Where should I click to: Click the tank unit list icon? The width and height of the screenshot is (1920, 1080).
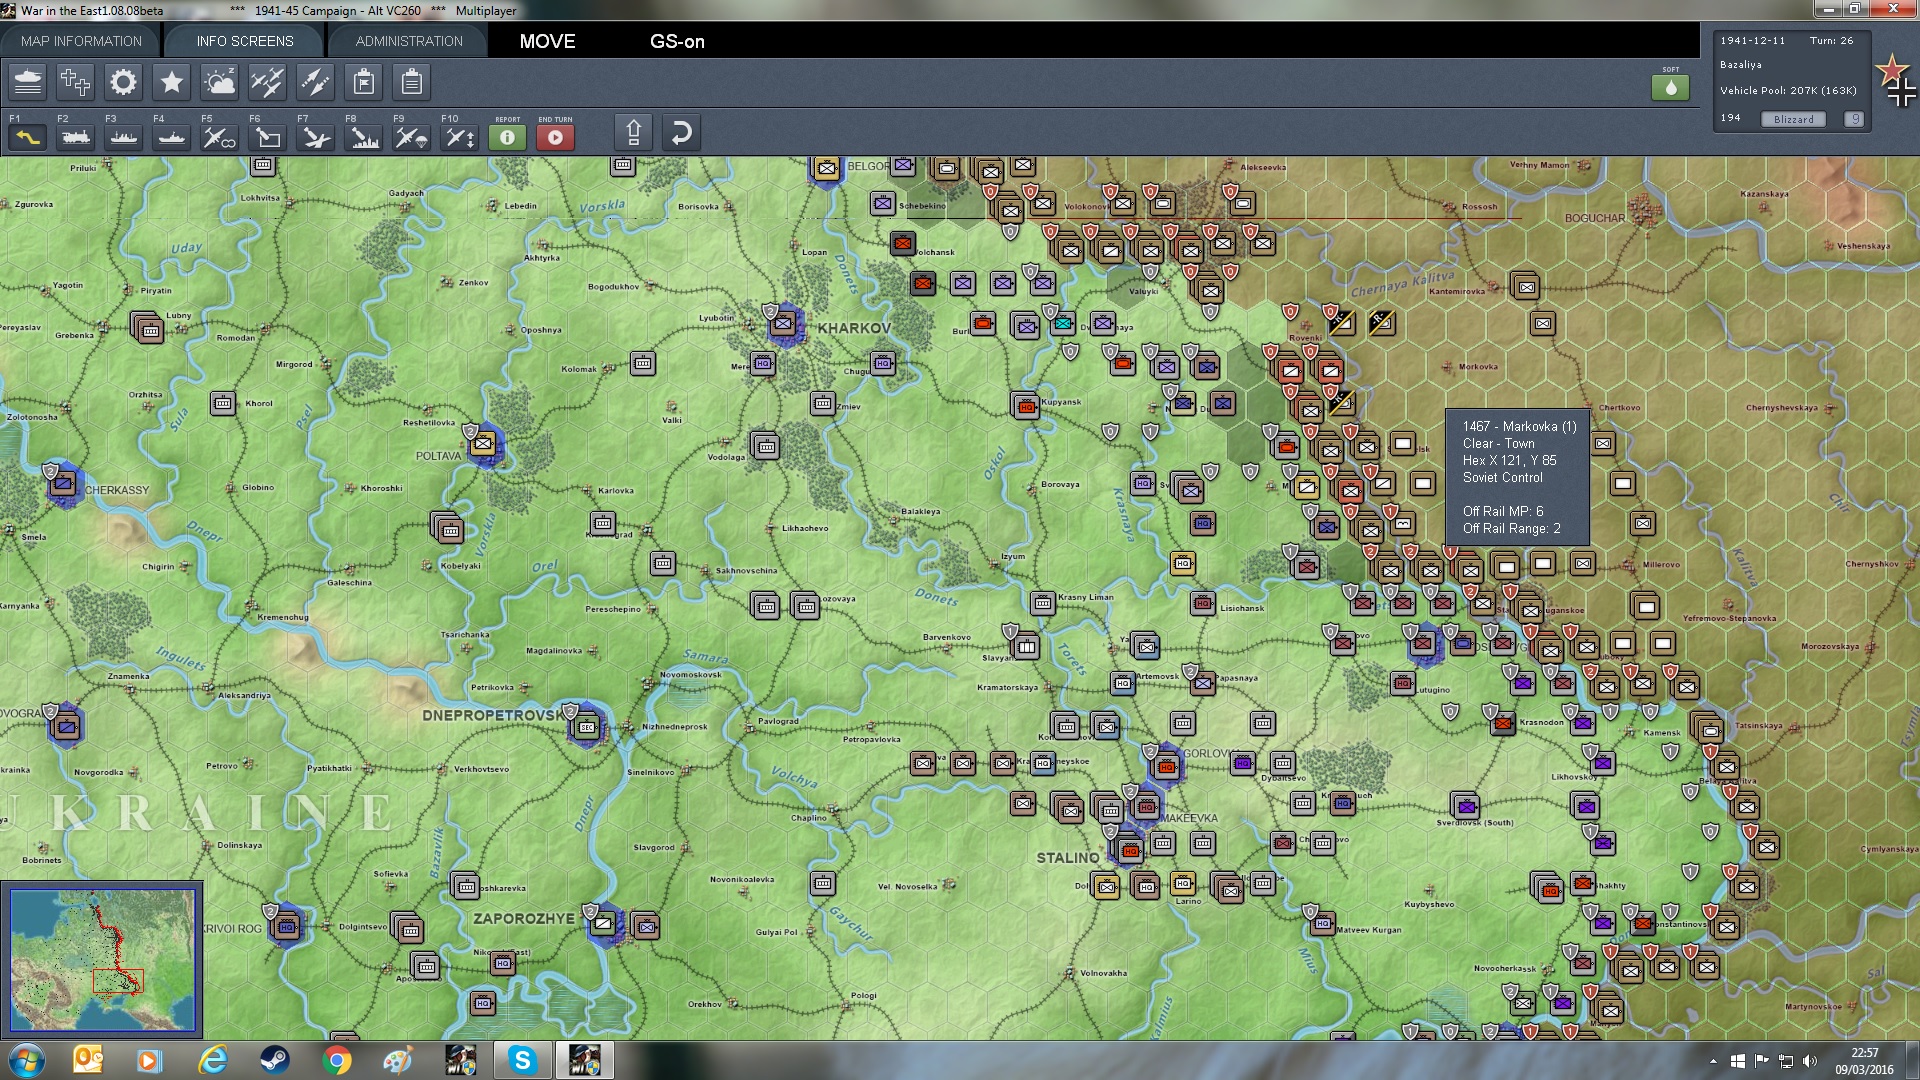28,82
